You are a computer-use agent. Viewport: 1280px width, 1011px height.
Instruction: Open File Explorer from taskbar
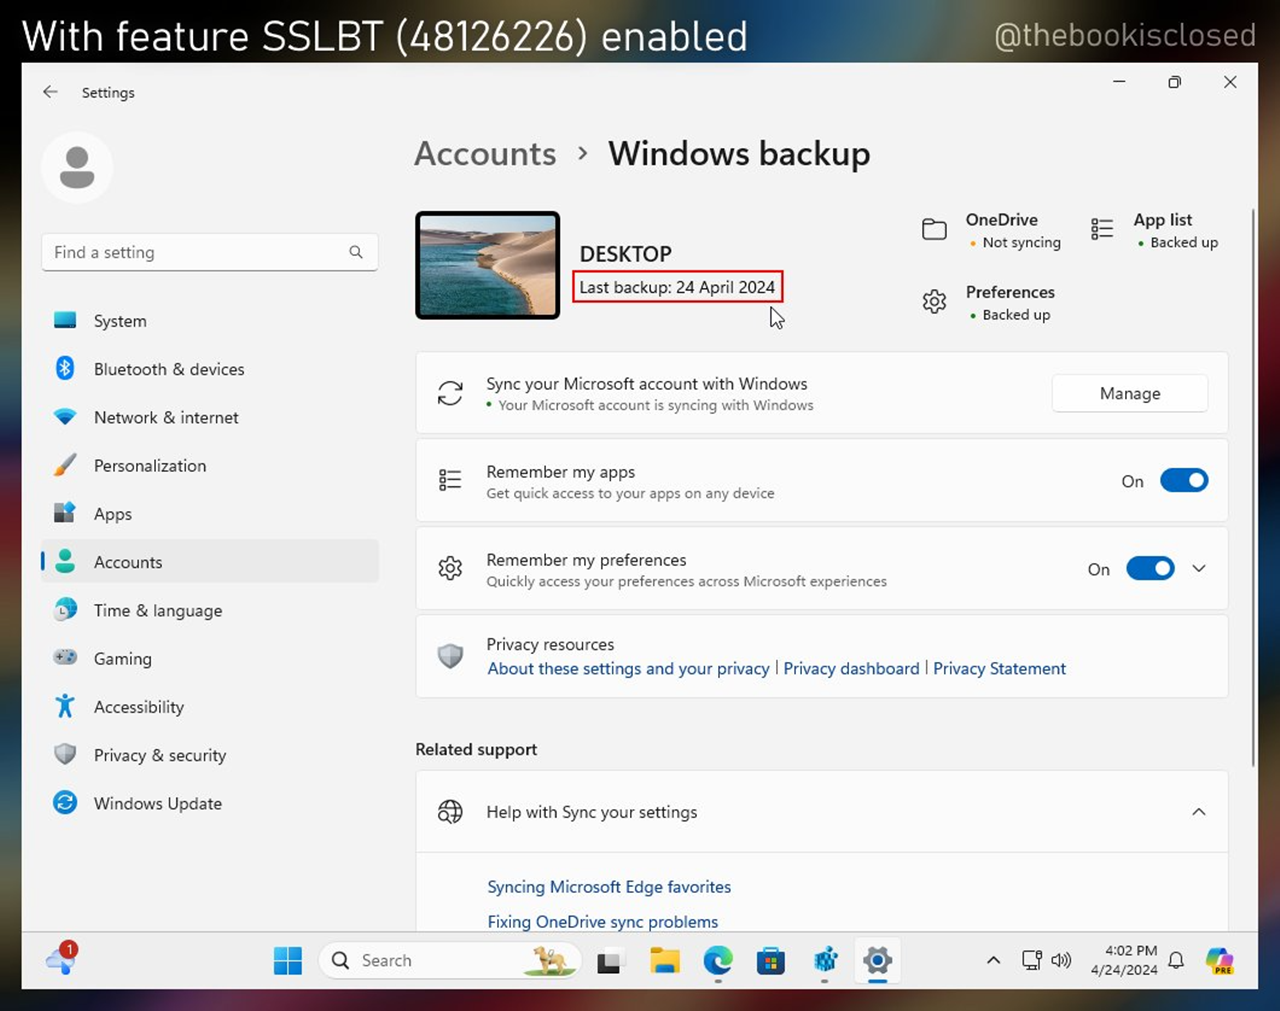(x=664, y=961)
